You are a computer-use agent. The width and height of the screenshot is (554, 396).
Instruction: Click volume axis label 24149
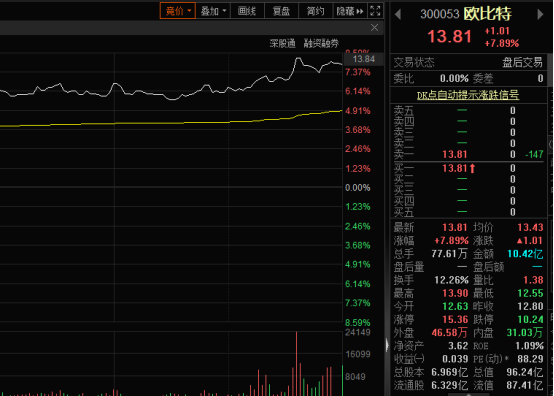[358, 332]
